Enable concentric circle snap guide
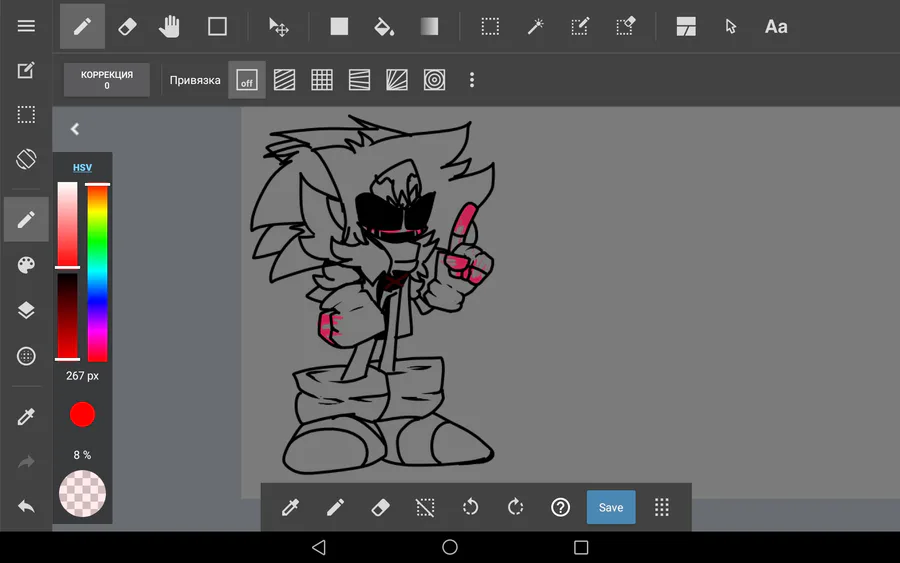Image resolution: width=900 pixels, height=563 pixels. pyautogui.click(x=435, y=80)
